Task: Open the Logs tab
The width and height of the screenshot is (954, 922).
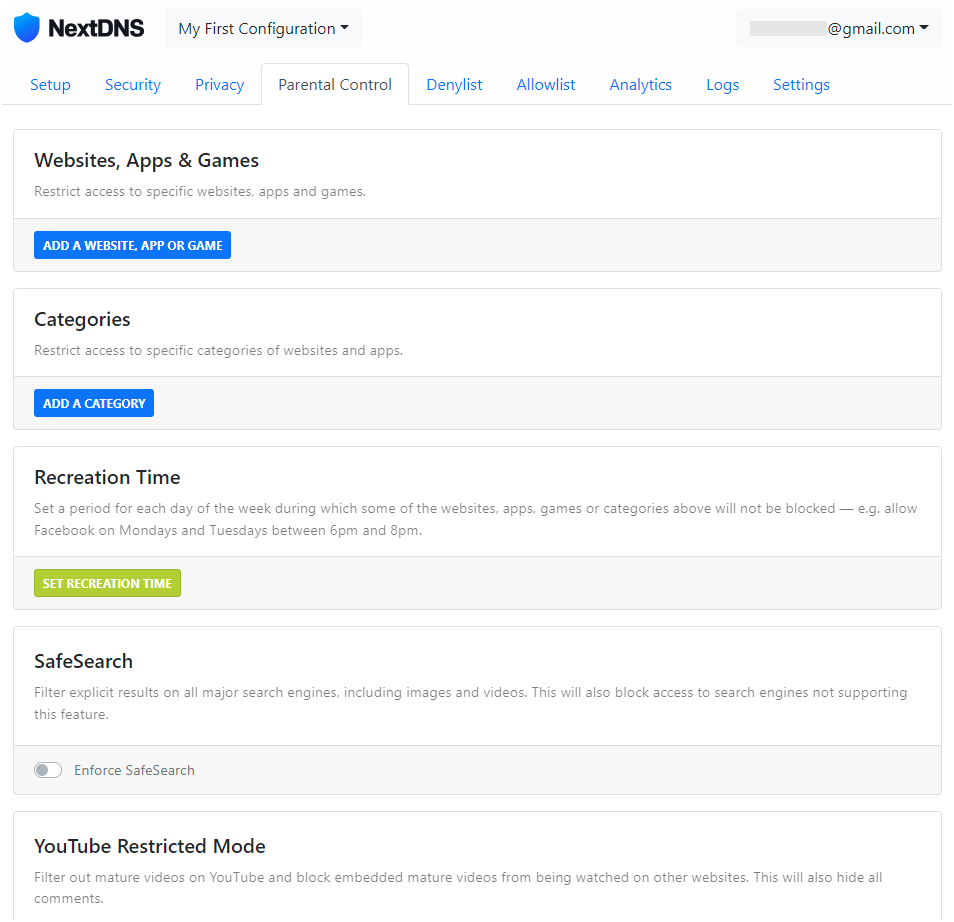Action: tap(722, 85)
